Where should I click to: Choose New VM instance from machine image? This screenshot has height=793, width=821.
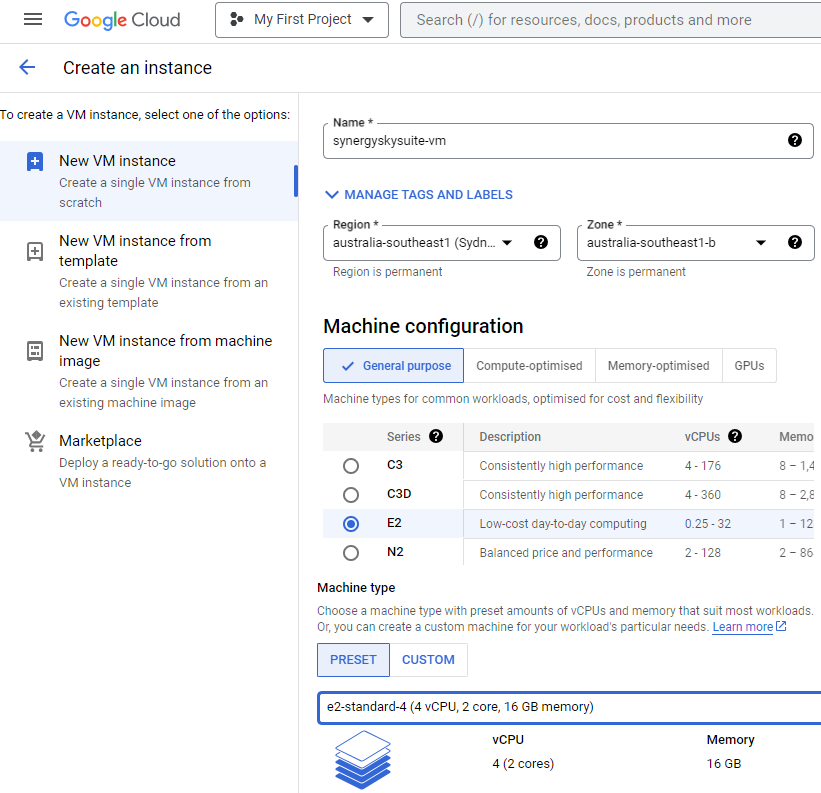pos(149,371)
